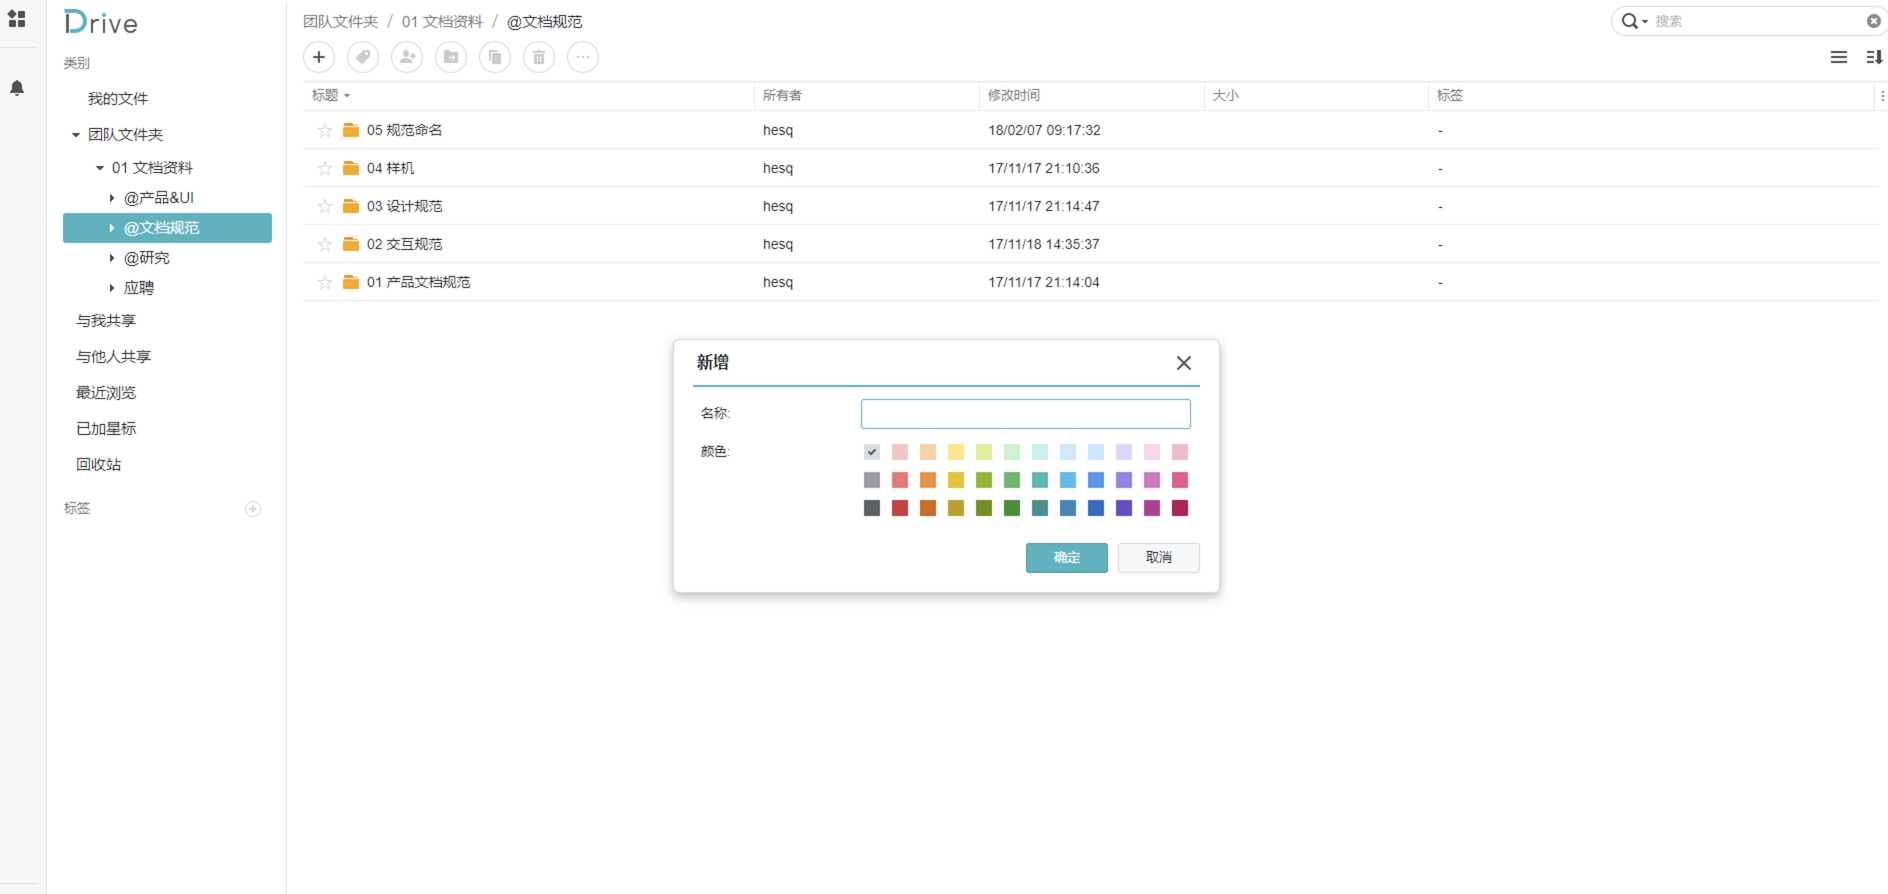Go to 团队文件夹 breadcrumb

[341, 21]
